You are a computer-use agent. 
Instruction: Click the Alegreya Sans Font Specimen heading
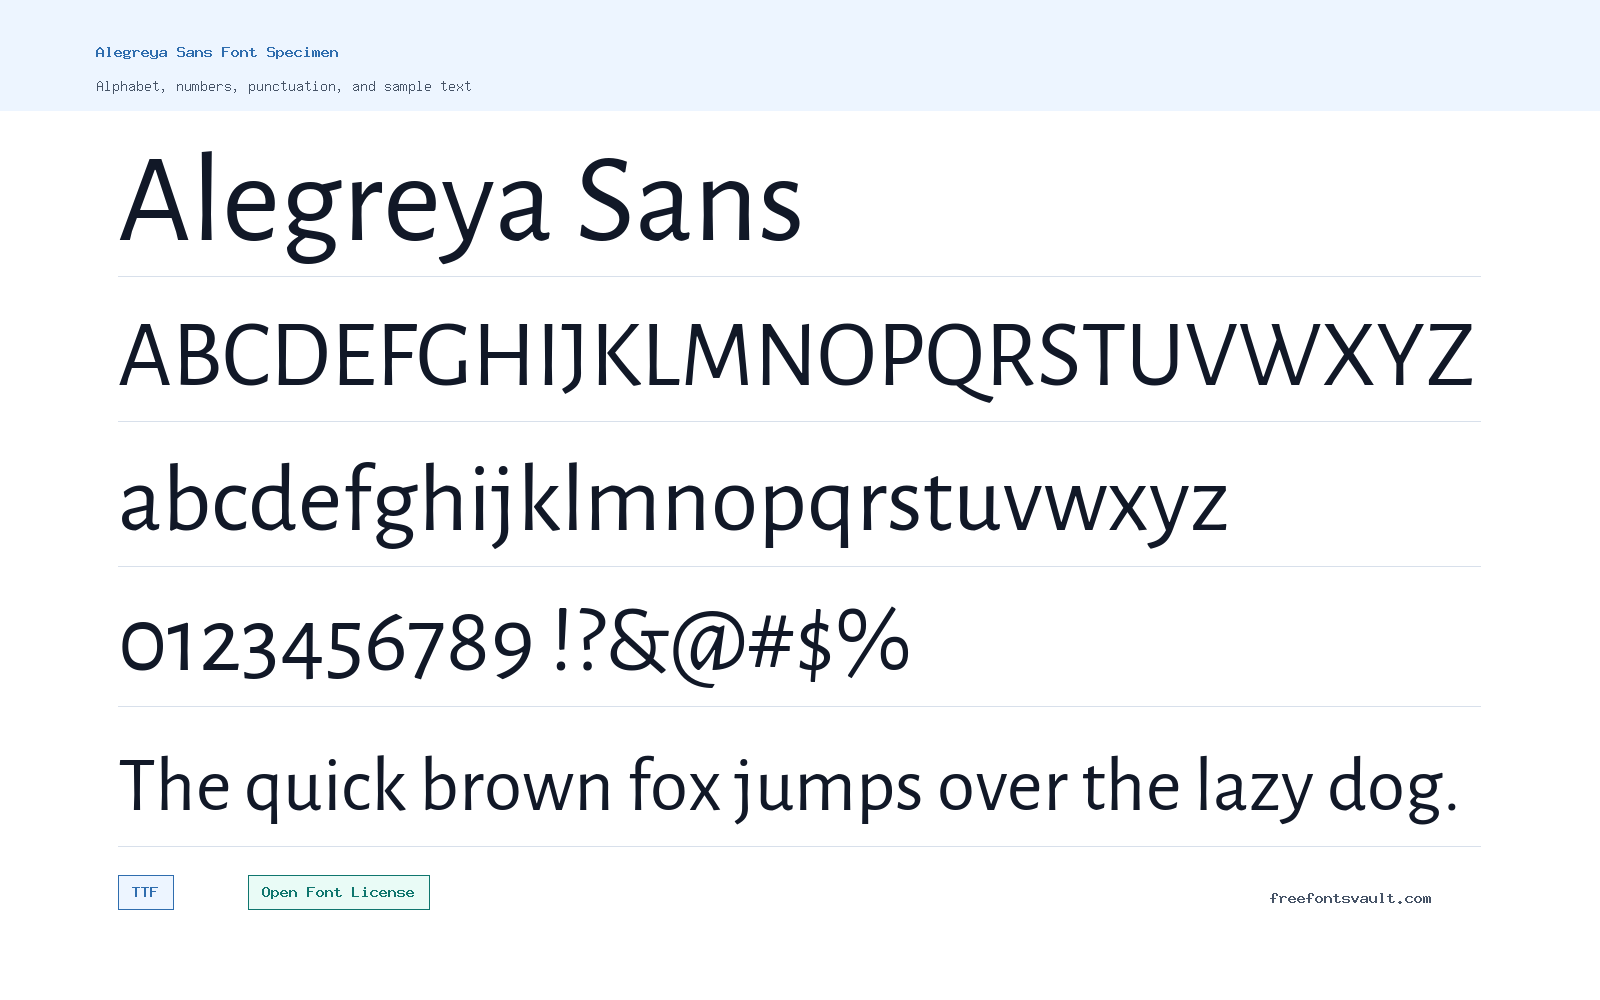pos(217,52)
